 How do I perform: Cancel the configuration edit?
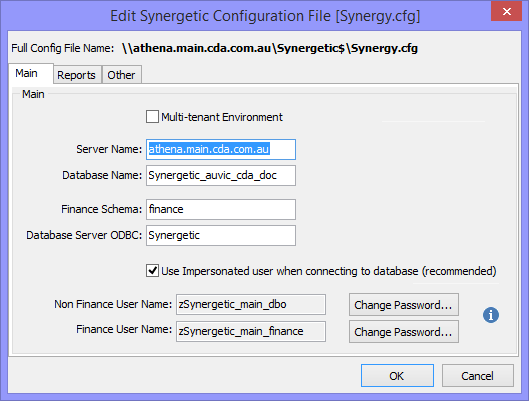click(x=477, y=376)
